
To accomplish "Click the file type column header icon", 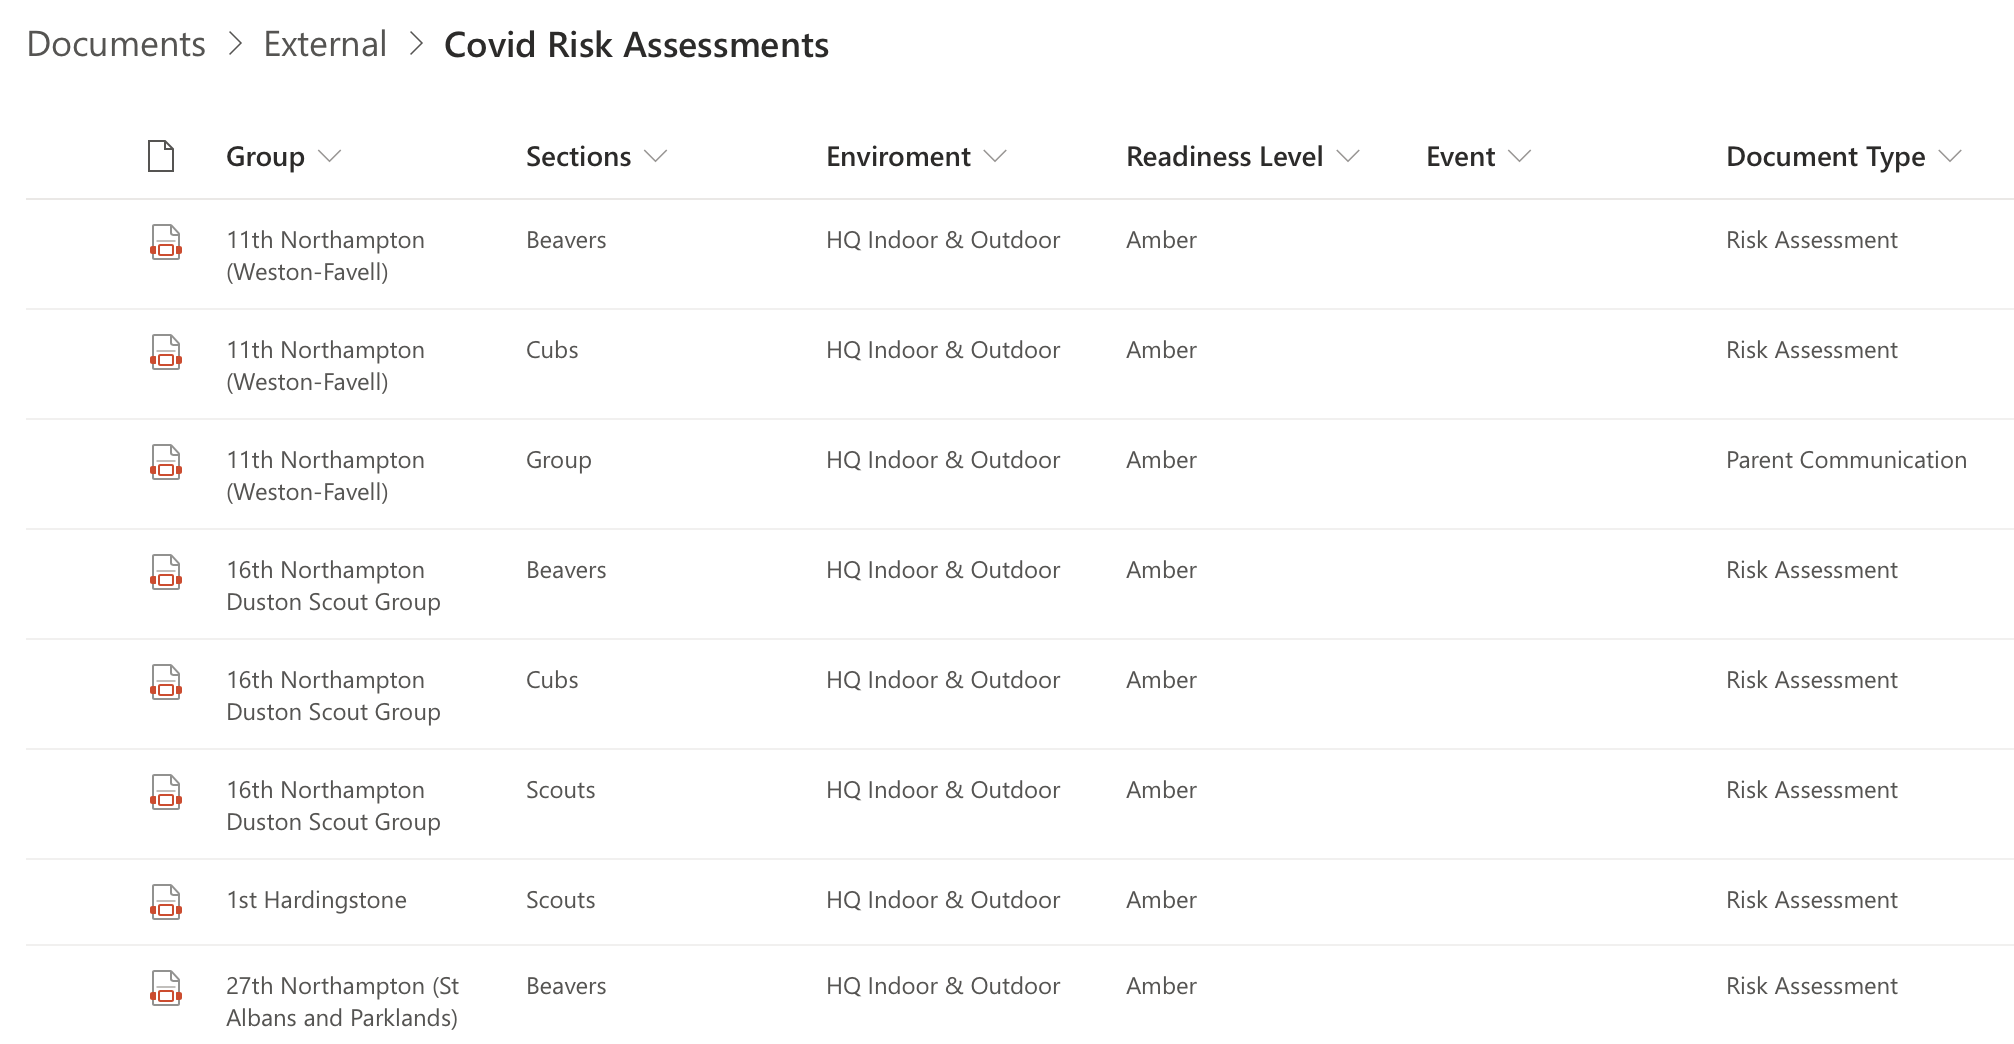I will tap(161, 157).
